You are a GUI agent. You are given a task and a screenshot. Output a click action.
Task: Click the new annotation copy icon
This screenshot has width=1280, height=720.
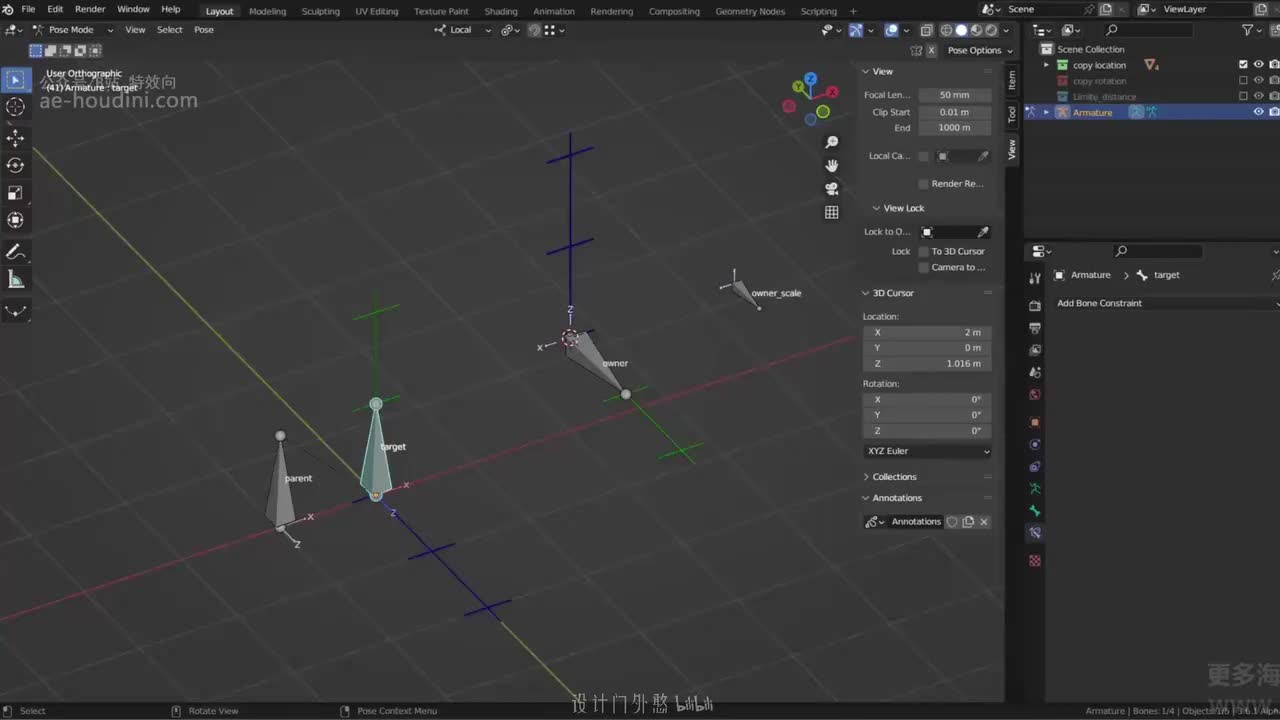point(968,522)
